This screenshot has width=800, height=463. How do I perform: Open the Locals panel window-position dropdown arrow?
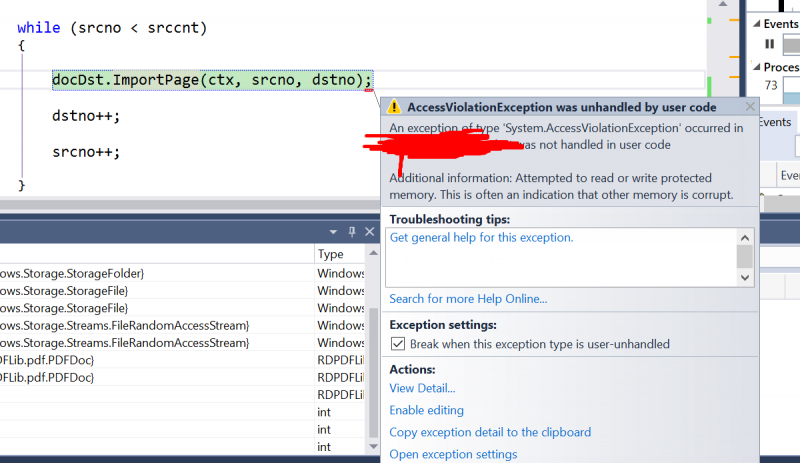tap(335, 232)
